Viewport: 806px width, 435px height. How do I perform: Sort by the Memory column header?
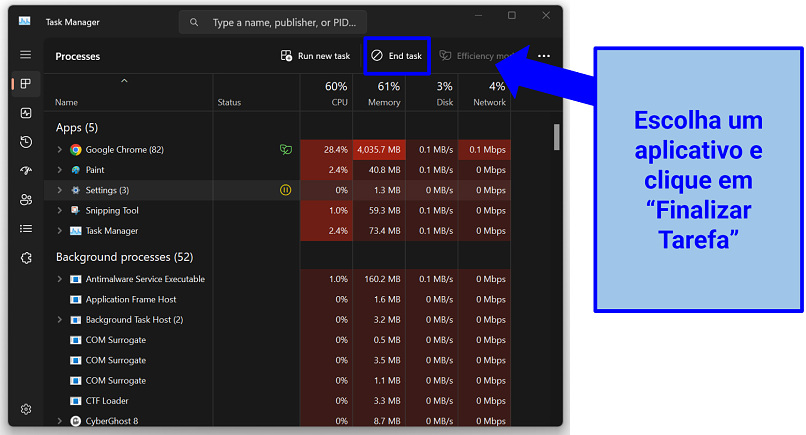379,93
